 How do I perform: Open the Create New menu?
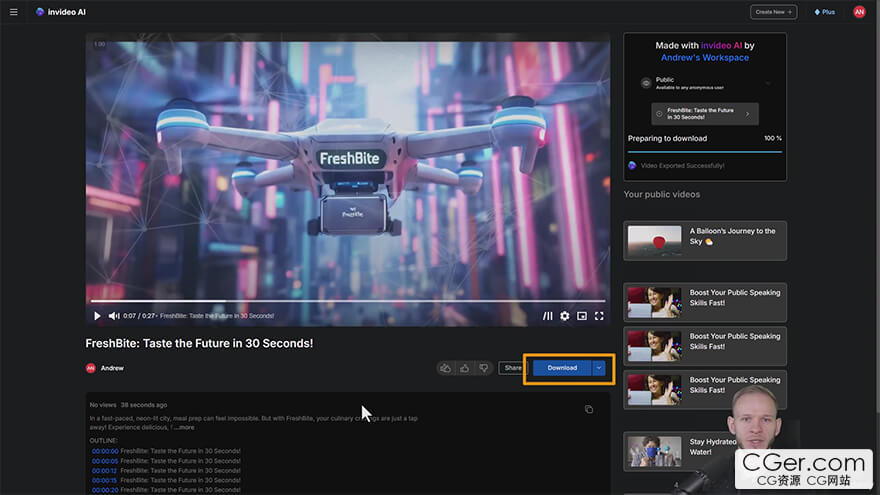tap(773, 12)
